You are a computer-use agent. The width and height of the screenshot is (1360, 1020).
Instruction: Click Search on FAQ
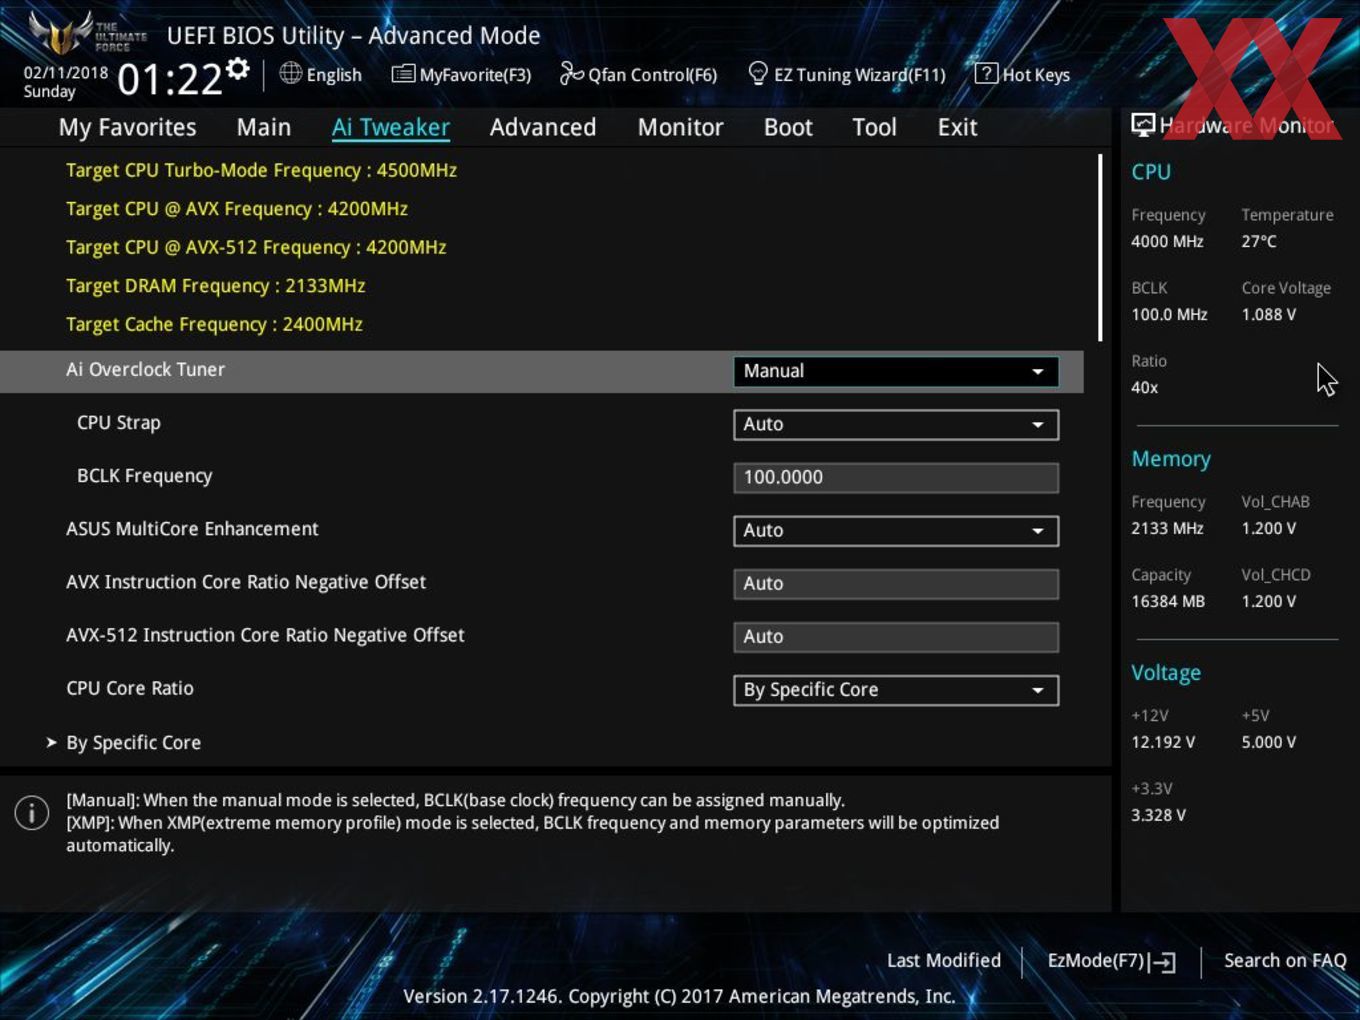[1285, 960]
